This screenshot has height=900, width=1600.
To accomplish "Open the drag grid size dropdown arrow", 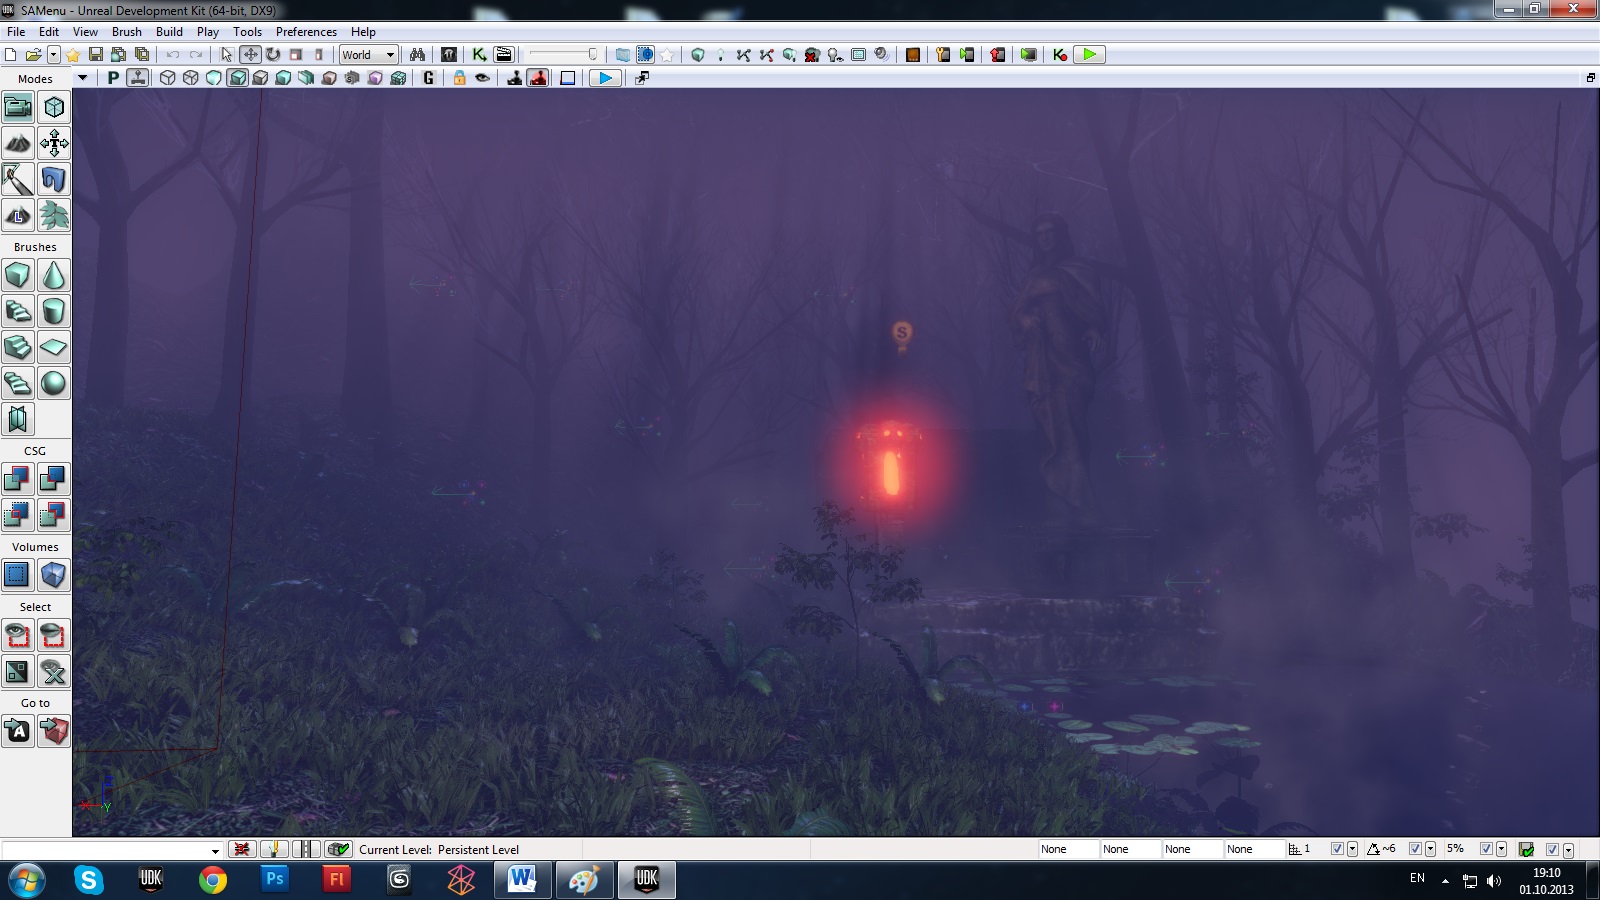I will click(1352, 849).
